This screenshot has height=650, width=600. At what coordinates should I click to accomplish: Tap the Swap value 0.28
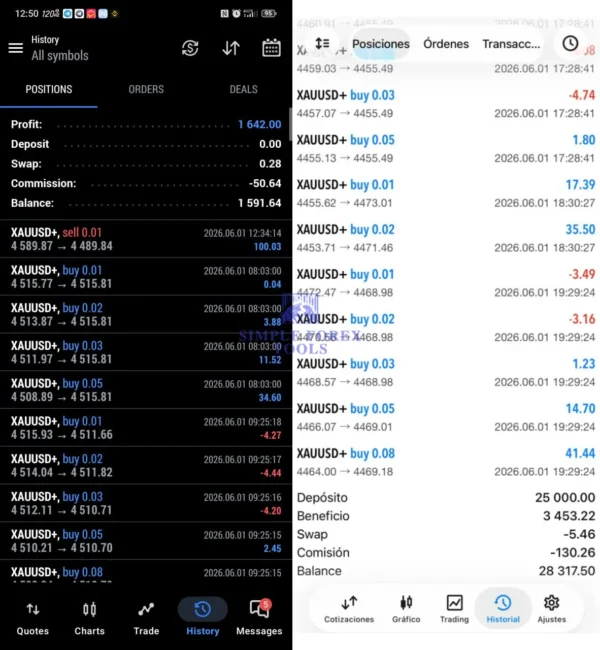click(270, 164)
